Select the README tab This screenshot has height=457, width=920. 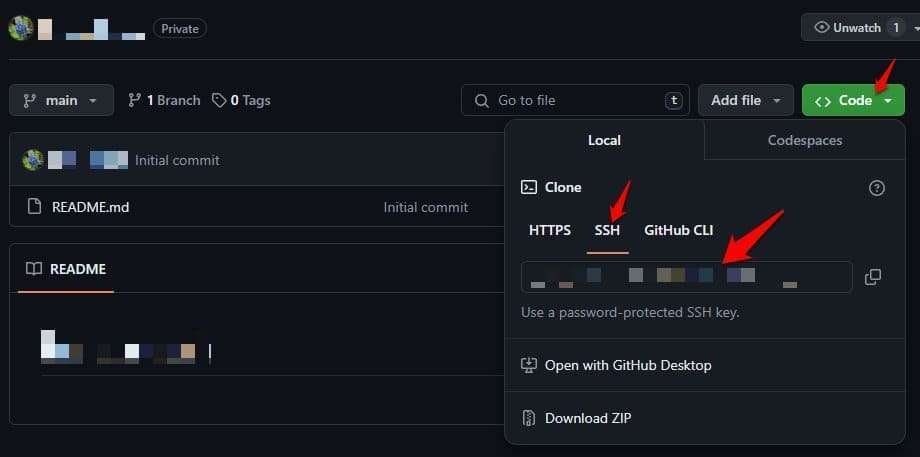[x=66, y=269]
